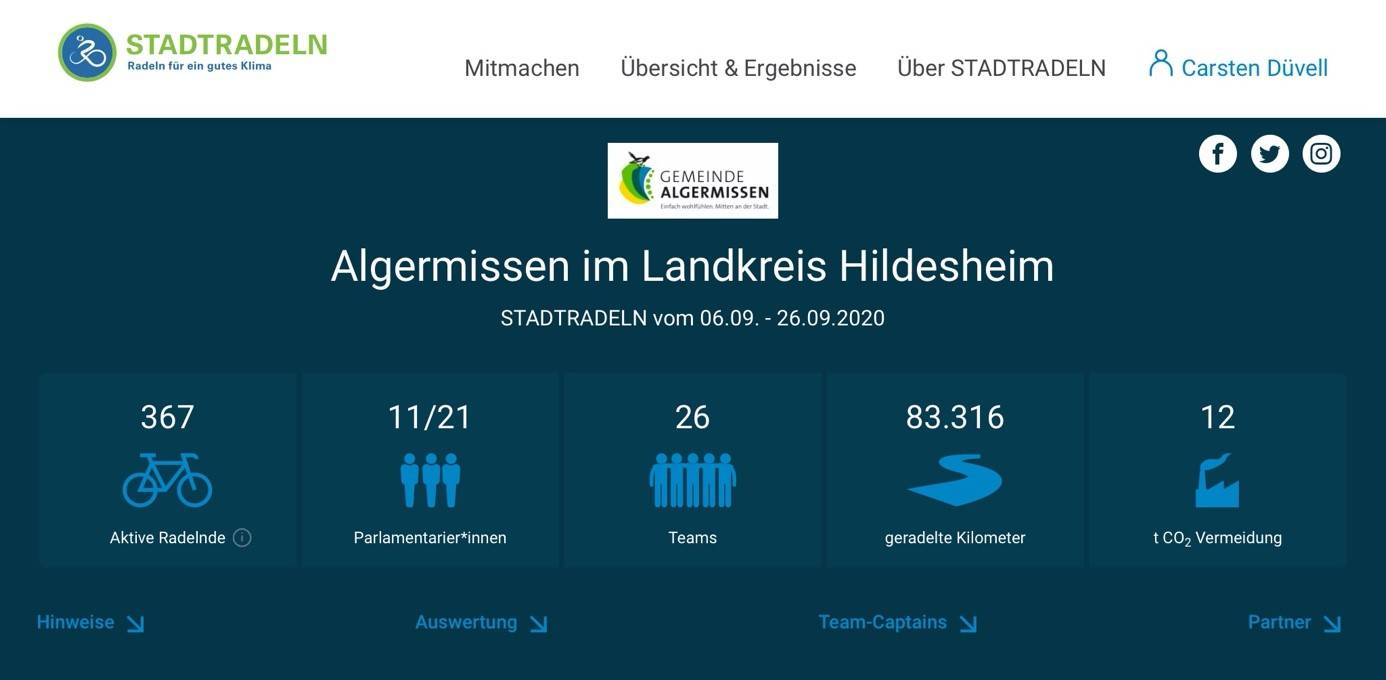Click the three-person Parlamentarier*innen icon
The image size is (1386, 680).
click(430, 480)
